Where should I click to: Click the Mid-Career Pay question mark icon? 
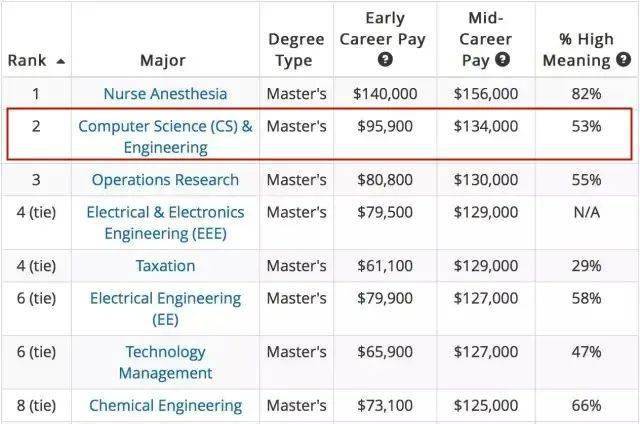click(x=502, y=60)
